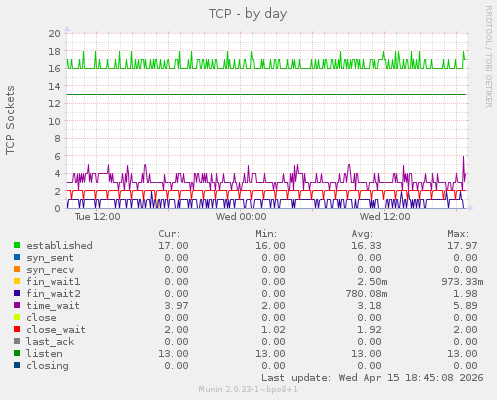The image size is (497, 400).
Task: Click fin_wait1 max value 973.33m
Action: 462,282
